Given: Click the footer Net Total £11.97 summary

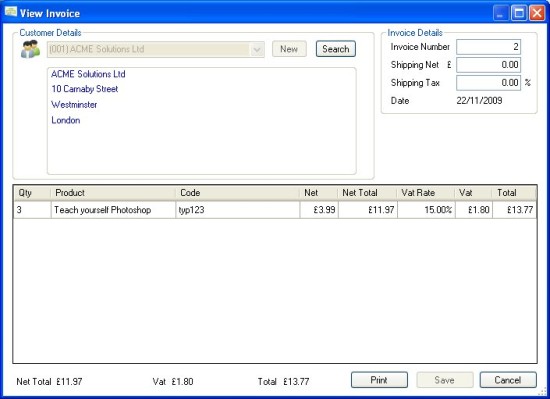Looking at the screenshot, I should click(x=49, y=381).
